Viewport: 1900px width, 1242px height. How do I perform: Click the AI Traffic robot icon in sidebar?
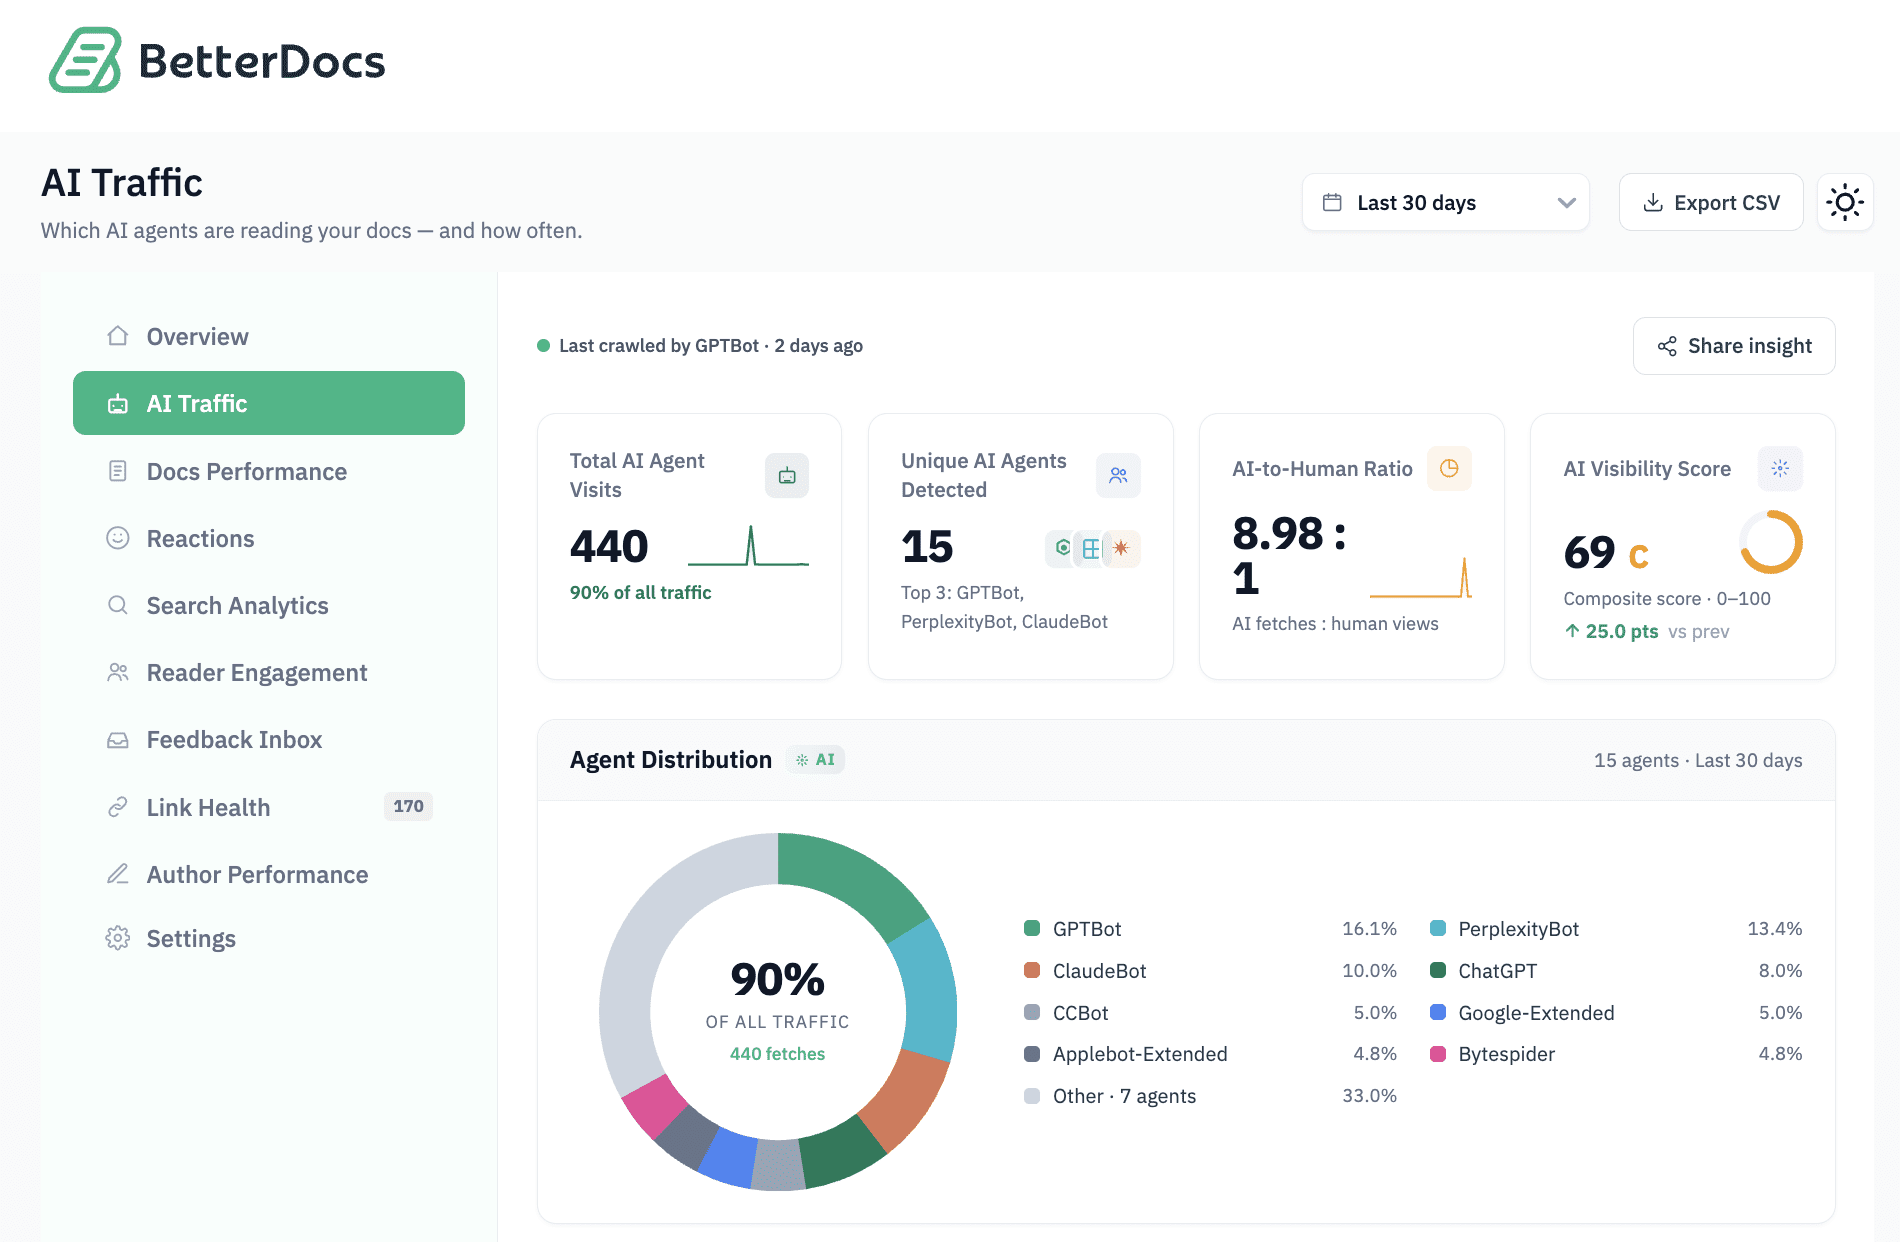(118, 404)
